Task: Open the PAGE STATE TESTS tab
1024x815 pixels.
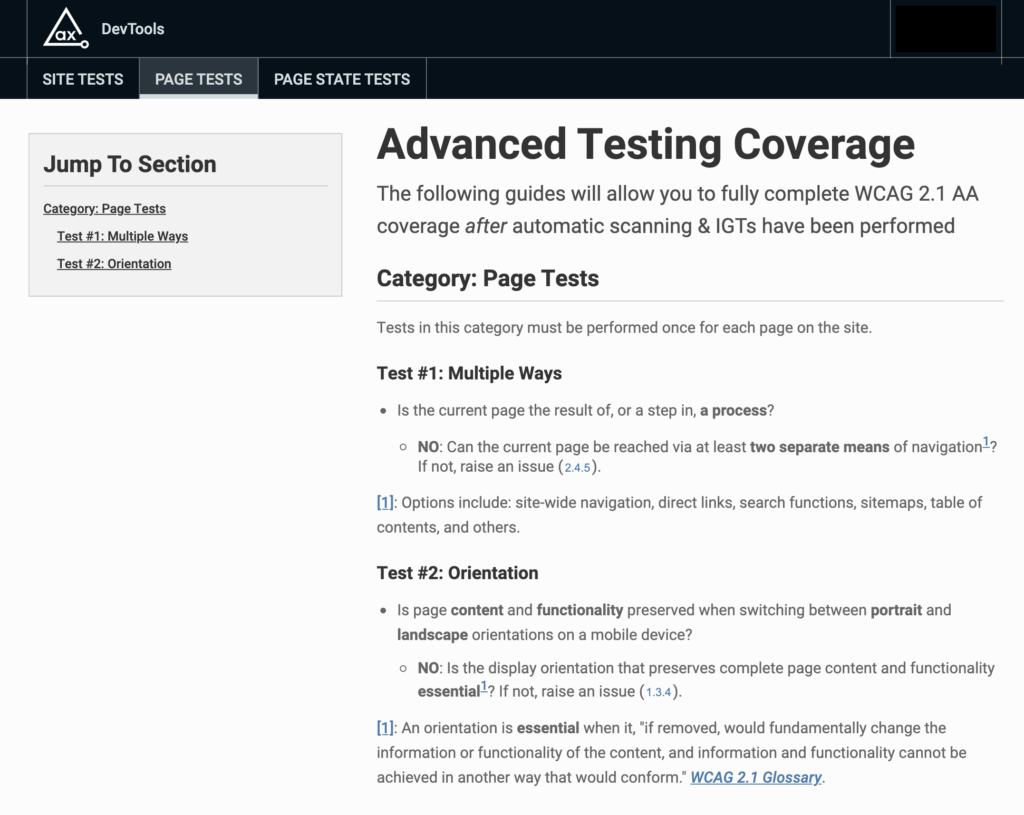Action: click(x=341, y=78)
